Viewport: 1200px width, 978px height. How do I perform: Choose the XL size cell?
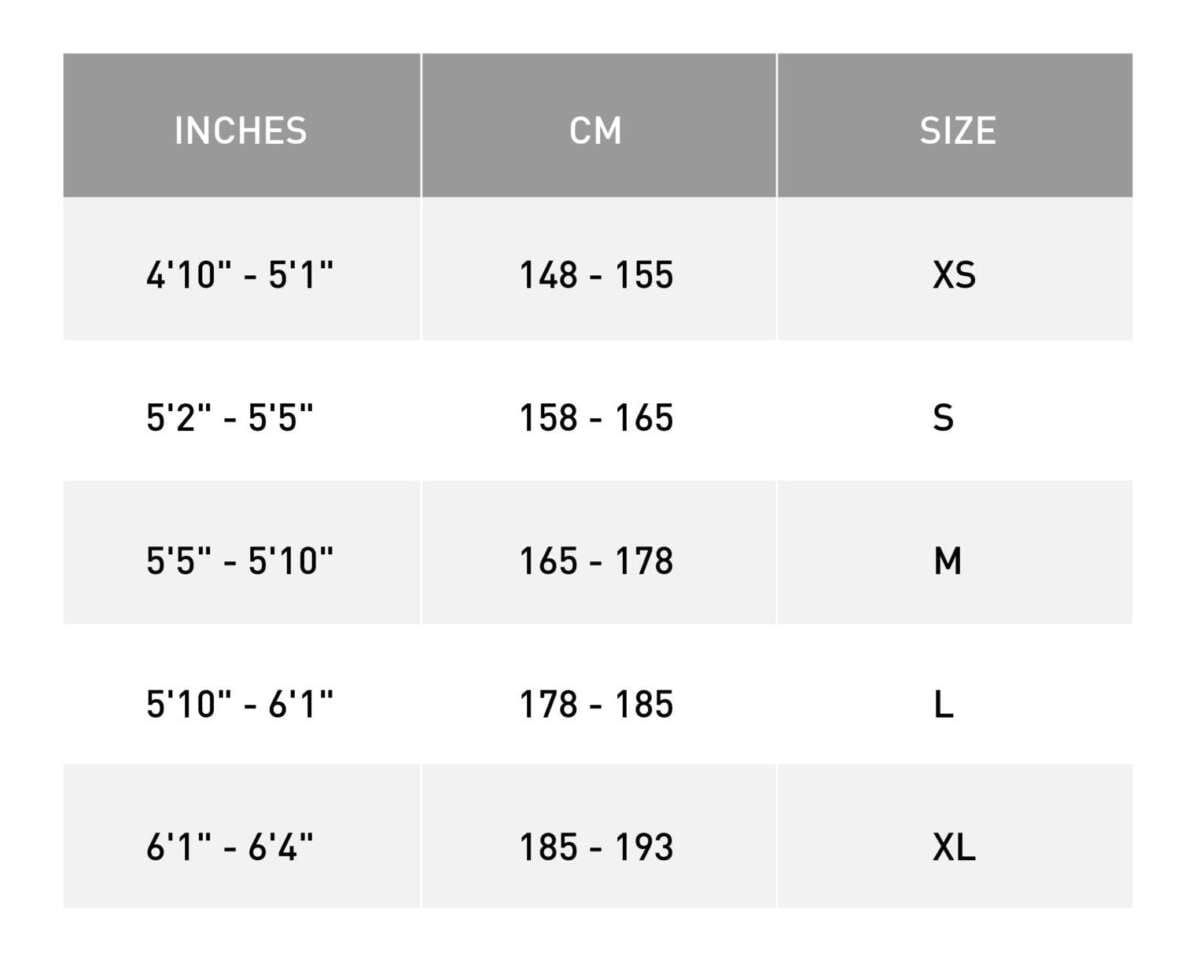954,848
